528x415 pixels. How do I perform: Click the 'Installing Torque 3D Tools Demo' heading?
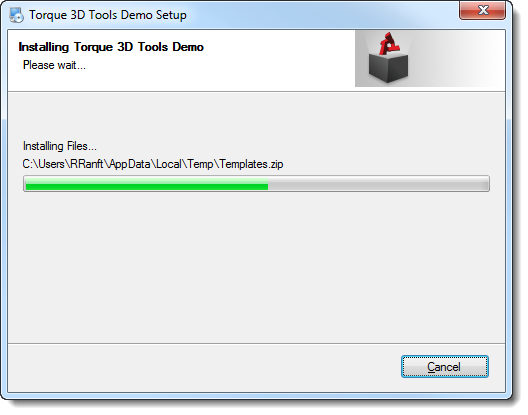pos(112,47)
